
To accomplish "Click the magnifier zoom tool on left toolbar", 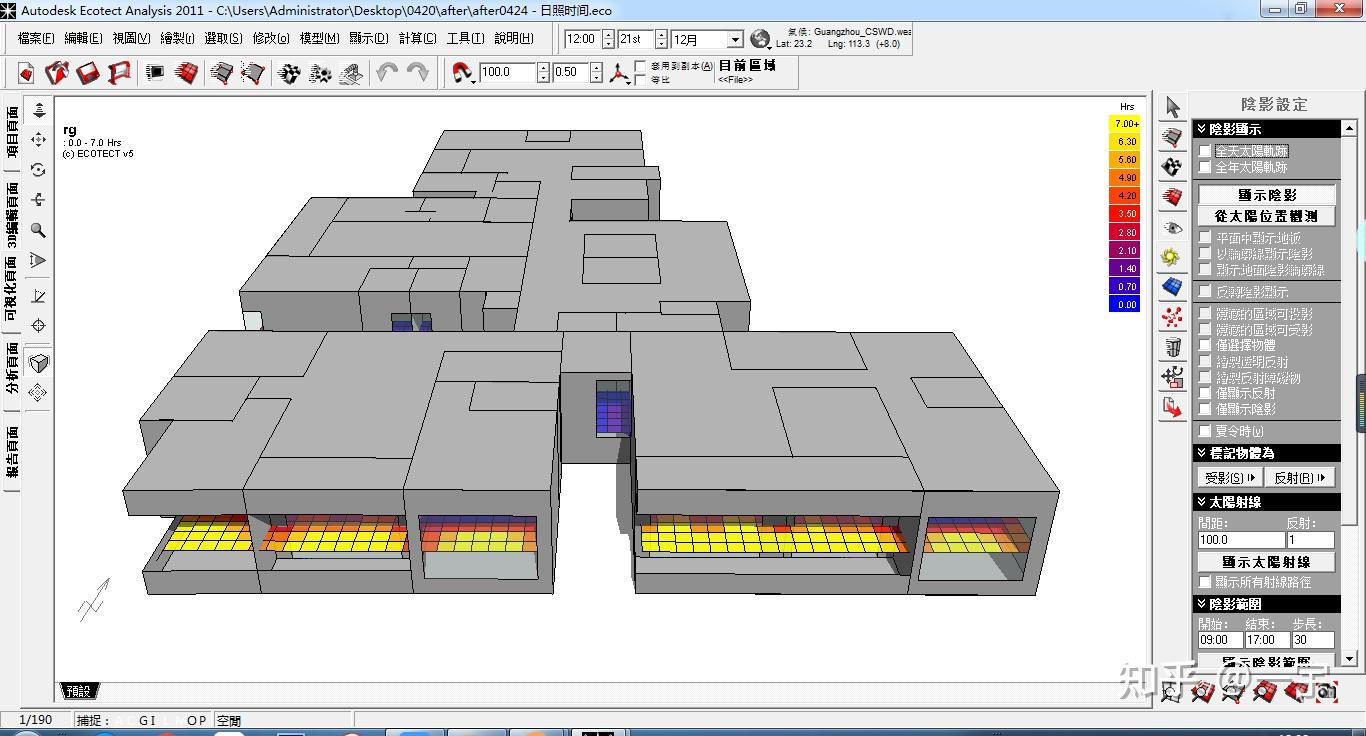I will (x=39, y=230).
